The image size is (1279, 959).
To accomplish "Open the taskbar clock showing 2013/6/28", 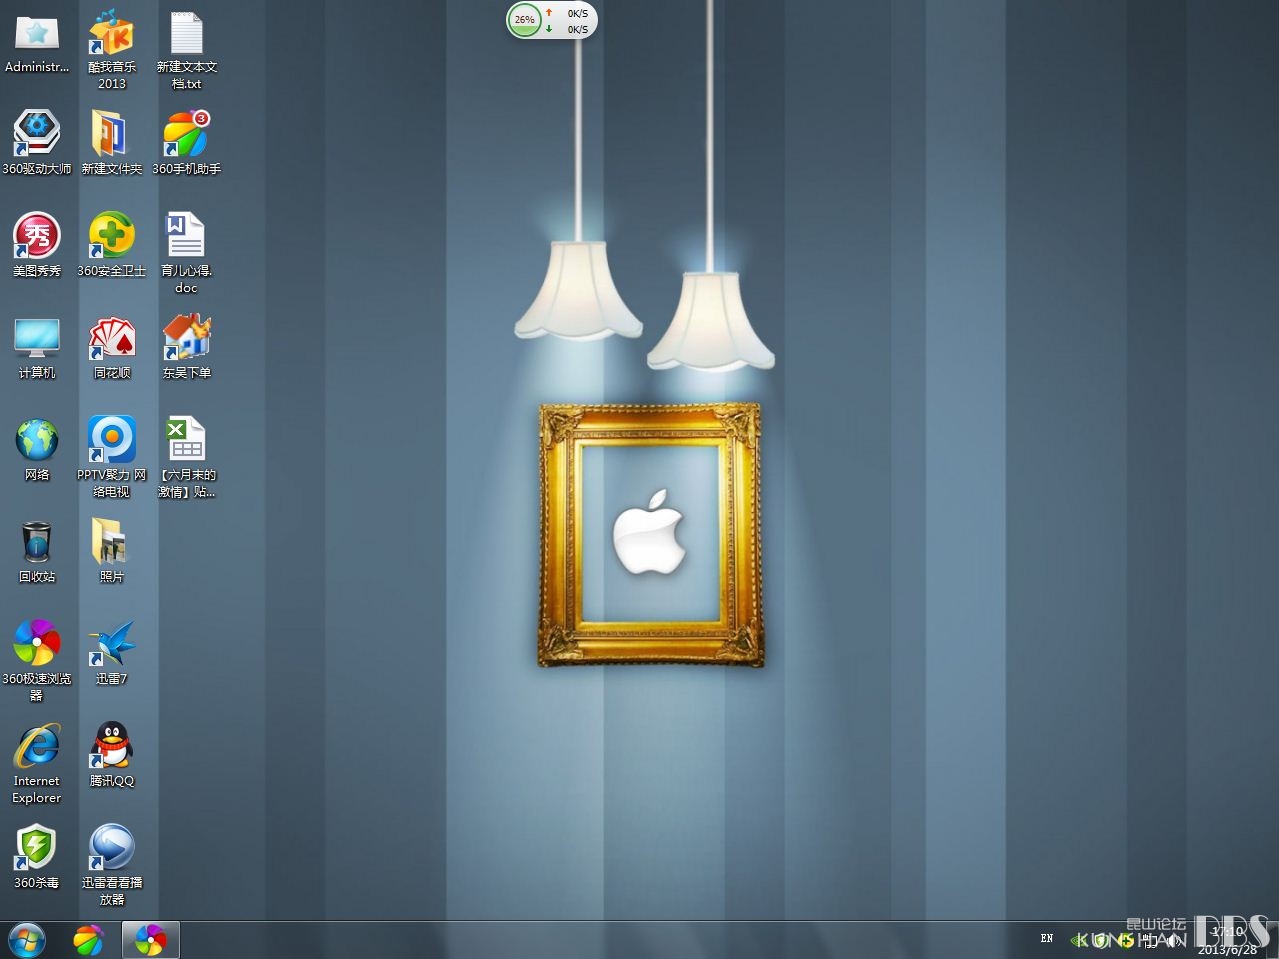I will pos(1229,940).
